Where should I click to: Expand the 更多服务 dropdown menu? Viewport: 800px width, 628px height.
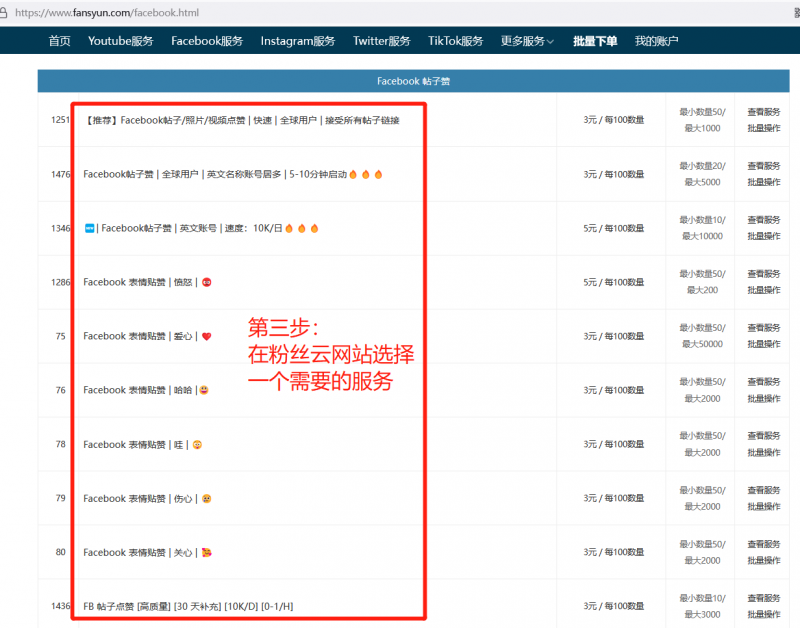527,41
